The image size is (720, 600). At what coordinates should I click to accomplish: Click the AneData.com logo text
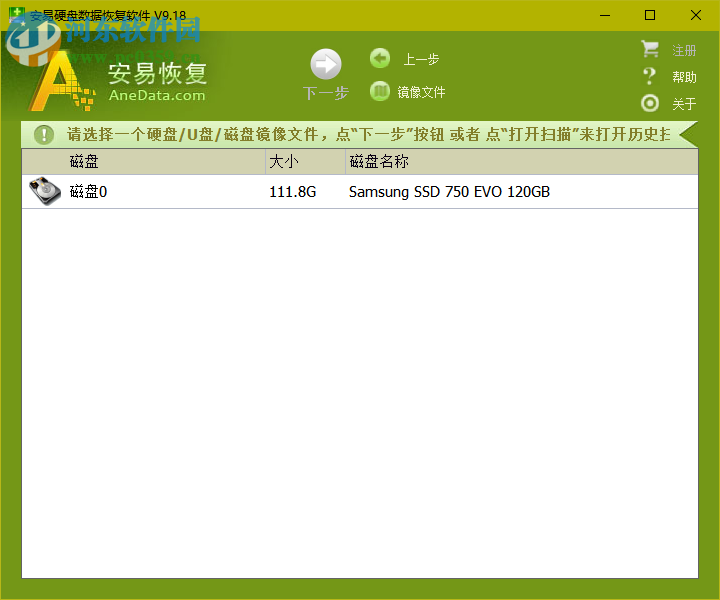(157, 95)
